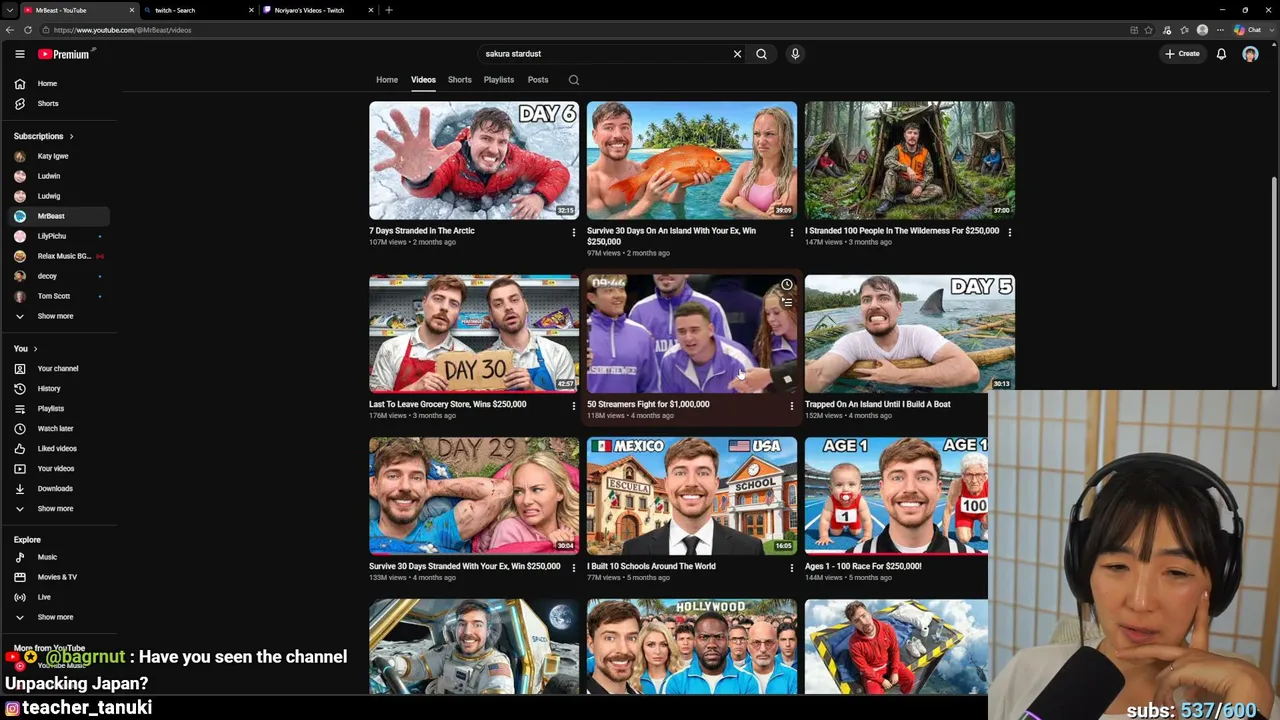Open Music under Explore
Image resolution: width=1280 pixels, height=720 pixels.
tap(60, 557)
